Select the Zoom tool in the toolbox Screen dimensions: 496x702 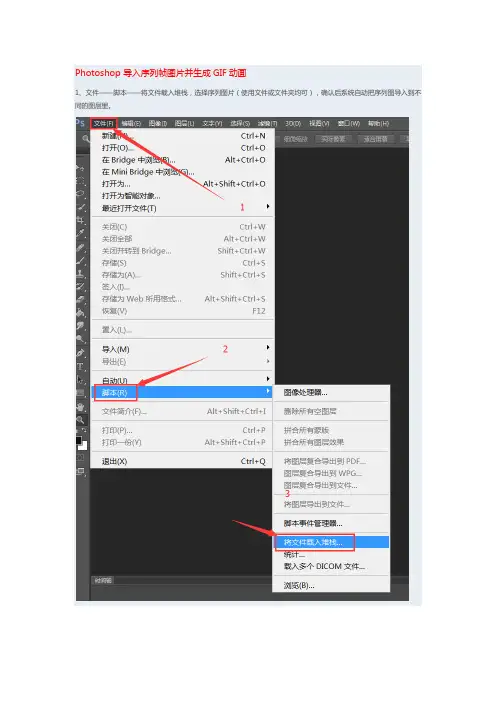[x=81, y=420]
